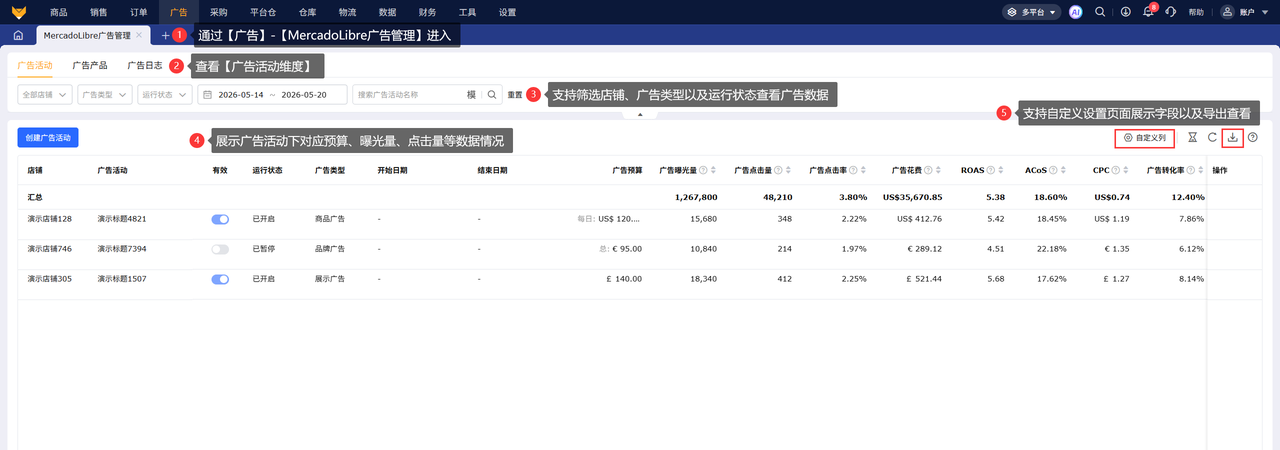
Task: Click help icon next to CPC
Action: (x=1117, y=170)
